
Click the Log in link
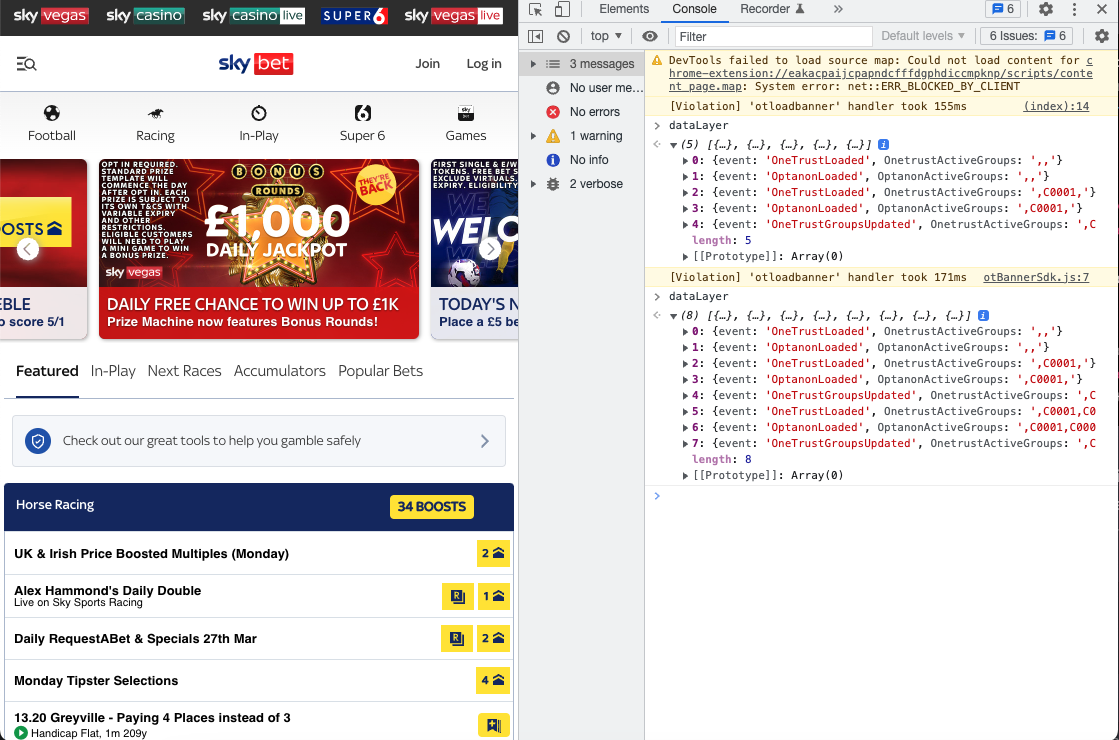pos(484,64)
